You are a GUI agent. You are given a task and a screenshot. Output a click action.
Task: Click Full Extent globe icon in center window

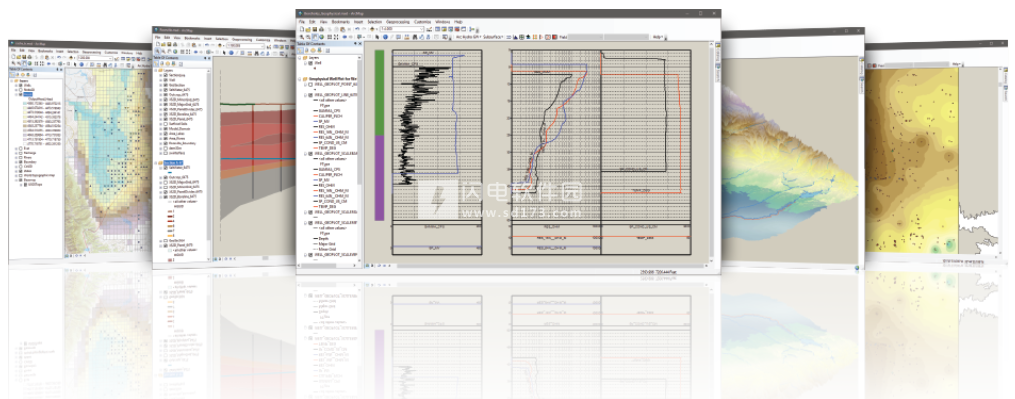pos(322,37)
